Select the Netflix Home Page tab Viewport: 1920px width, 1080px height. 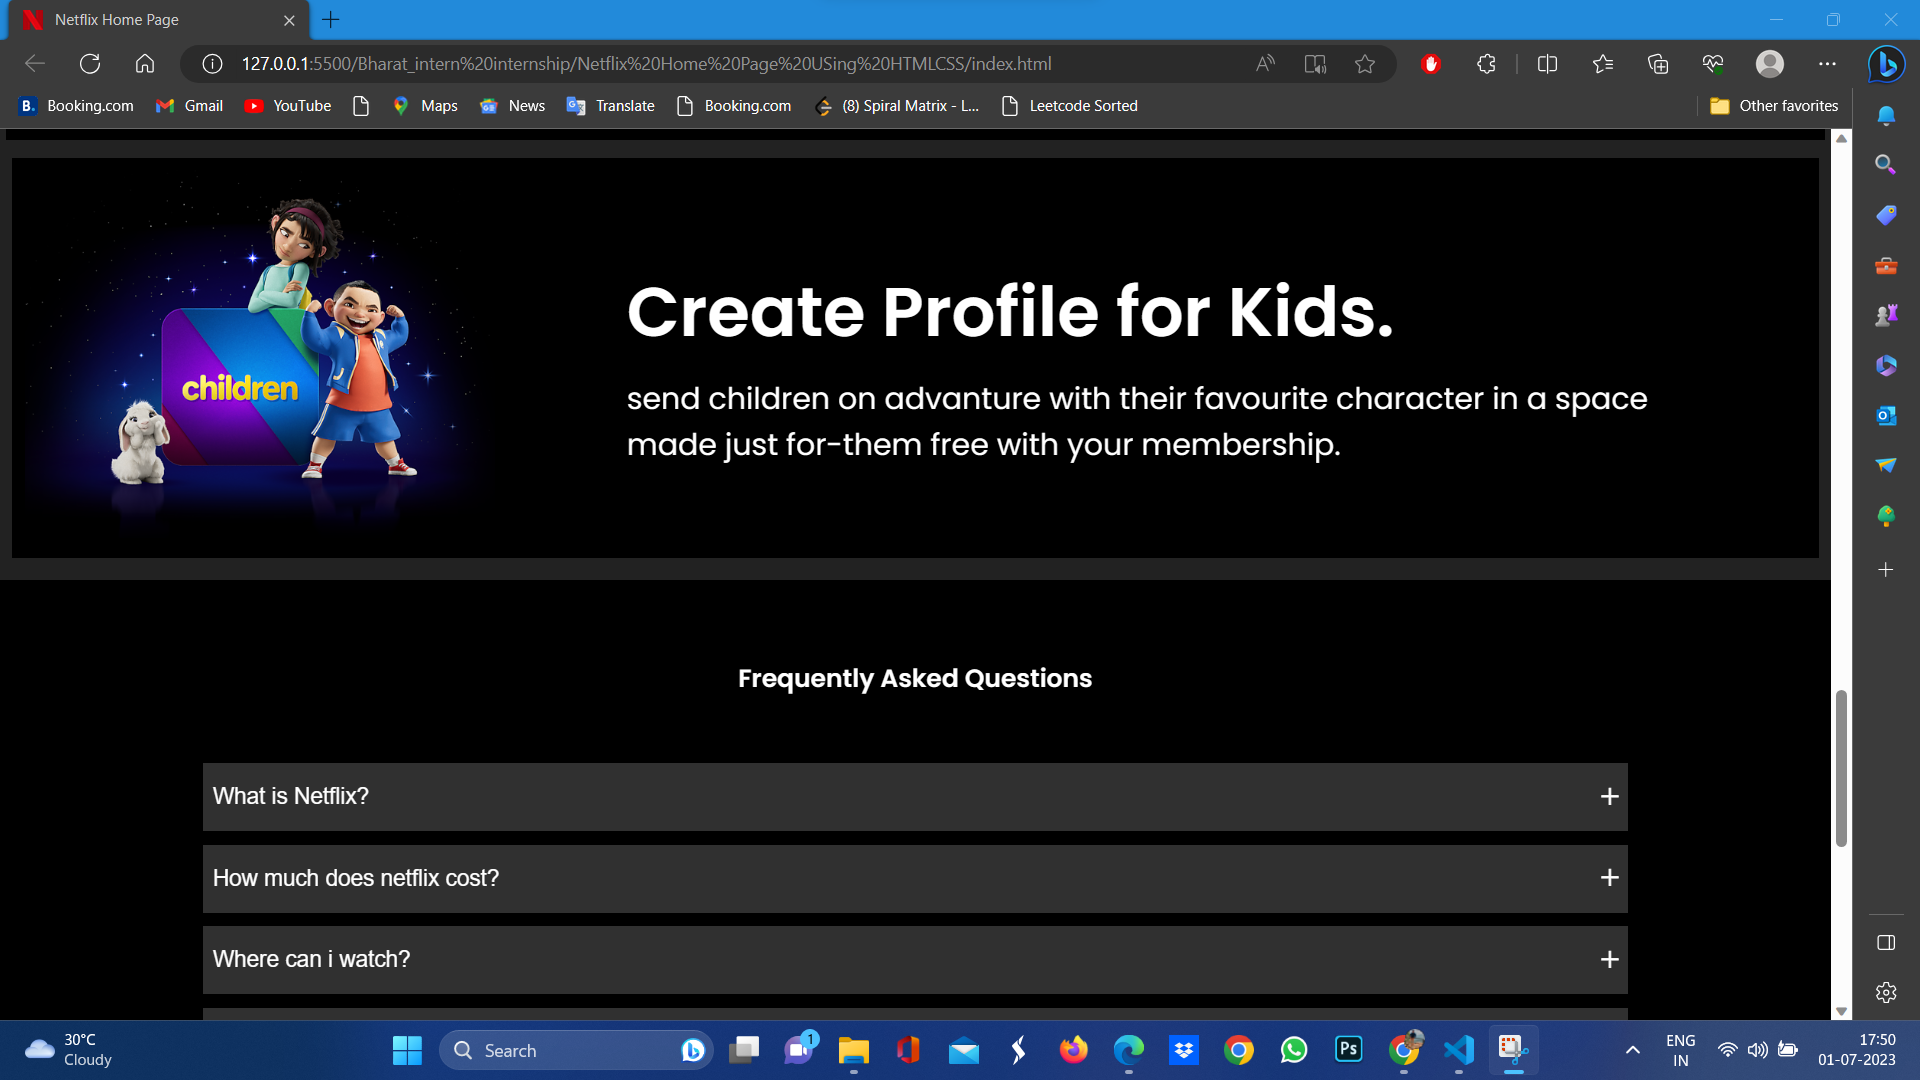140,19
